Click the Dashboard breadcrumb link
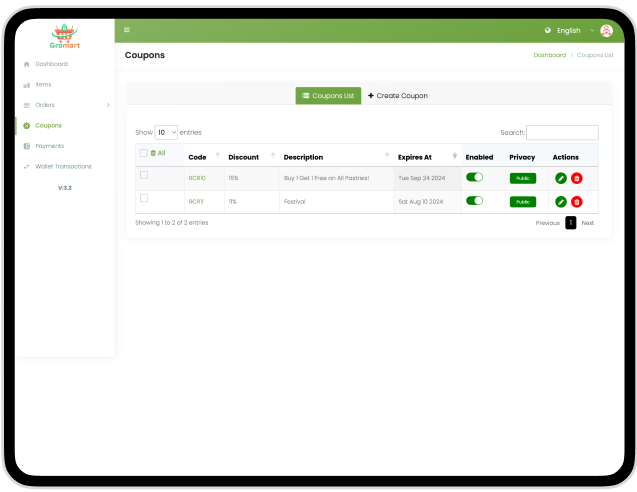 (549, 56)
